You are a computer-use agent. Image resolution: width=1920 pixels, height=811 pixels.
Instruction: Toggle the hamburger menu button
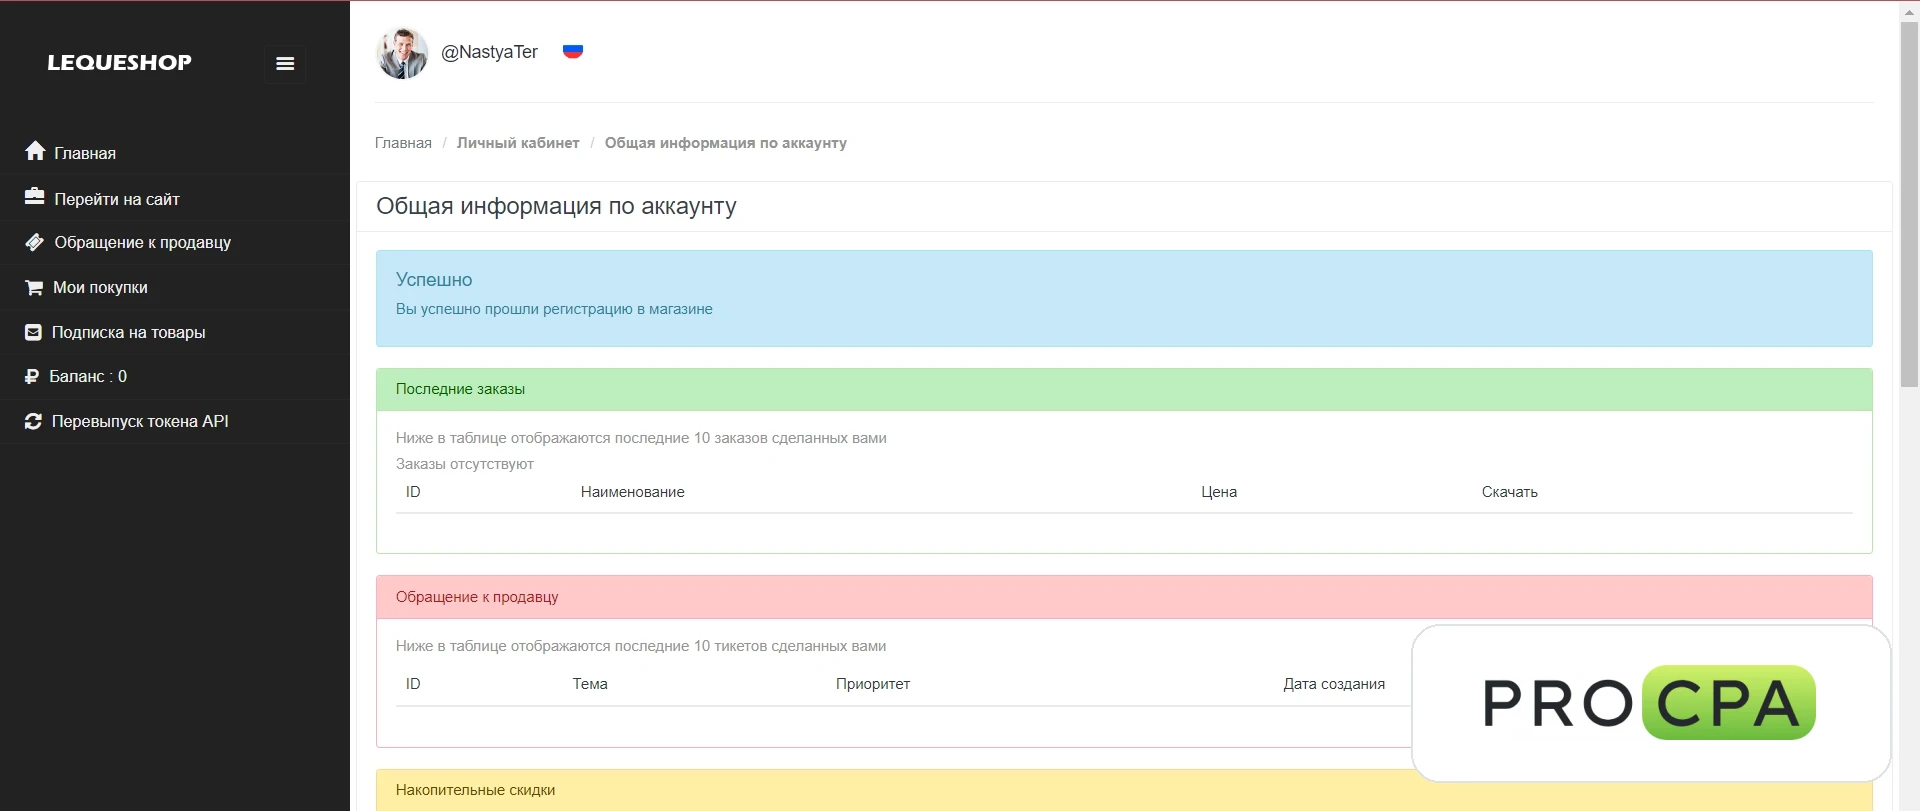(285, 63)
